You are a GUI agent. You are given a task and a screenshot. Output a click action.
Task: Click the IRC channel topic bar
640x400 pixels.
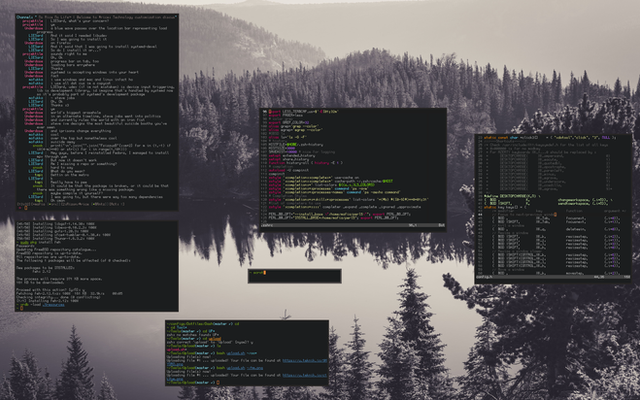tap(97, 17)
